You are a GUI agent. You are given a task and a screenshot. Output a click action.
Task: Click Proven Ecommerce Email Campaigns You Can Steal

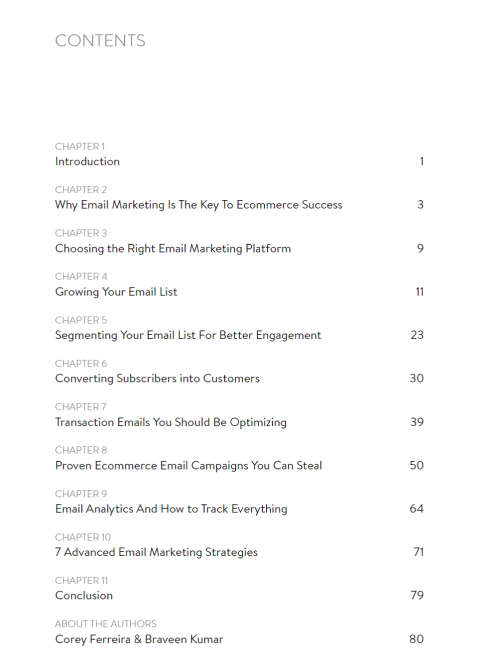click(189, 466)
